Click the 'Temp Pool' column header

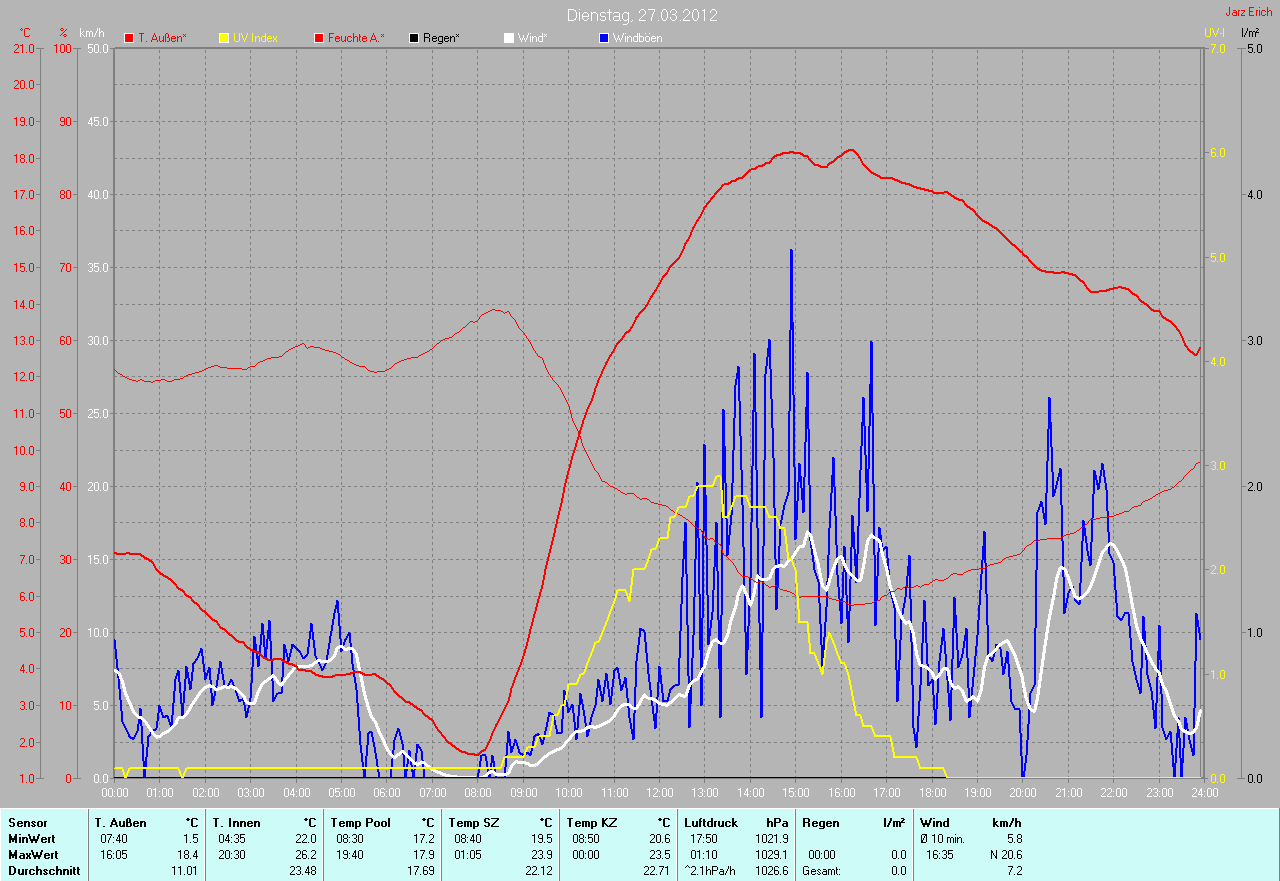point(361,823)
